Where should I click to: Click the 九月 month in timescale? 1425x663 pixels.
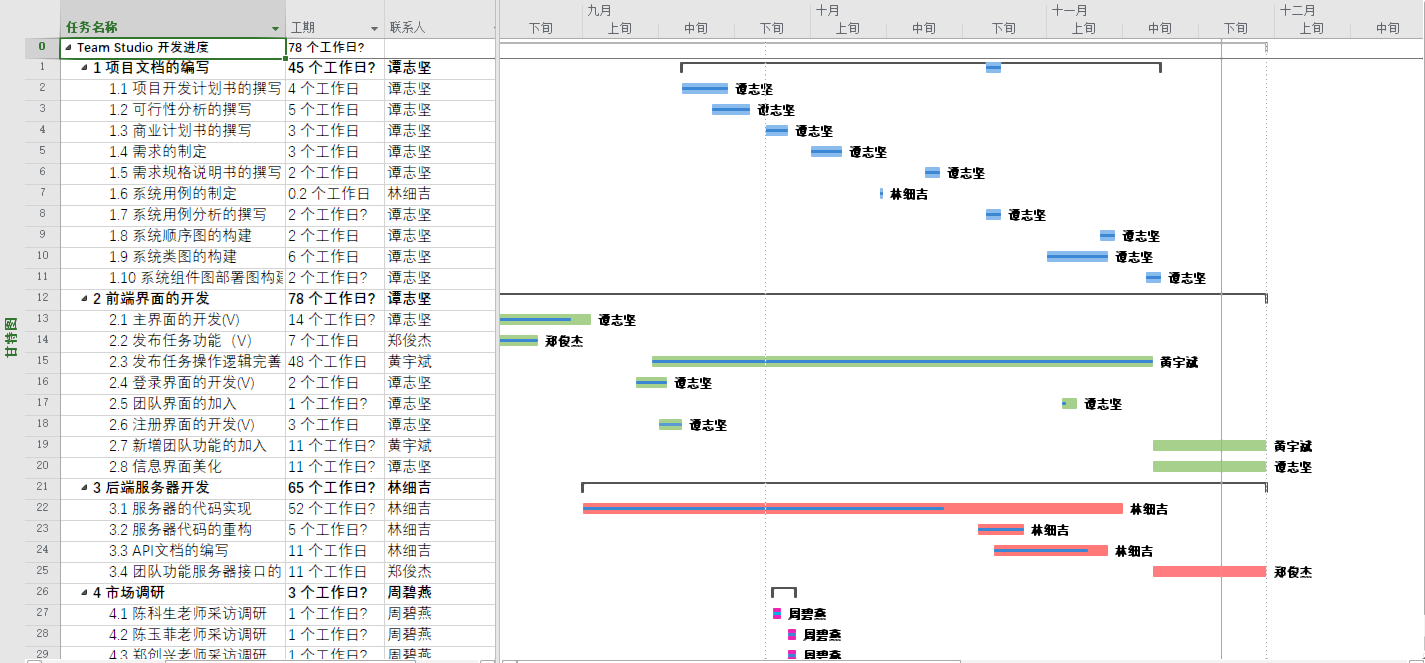point(600,10)
